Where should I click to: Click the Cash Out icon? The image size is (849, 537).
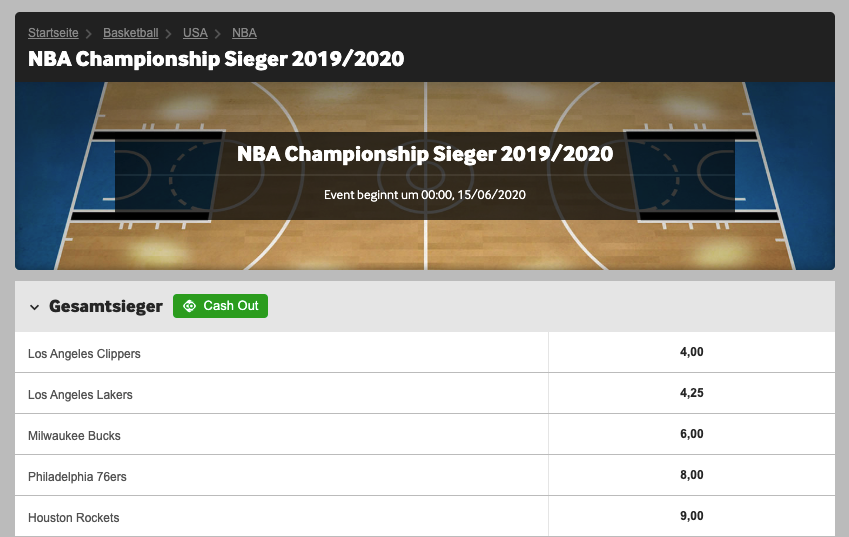click(x=190, y=306)
